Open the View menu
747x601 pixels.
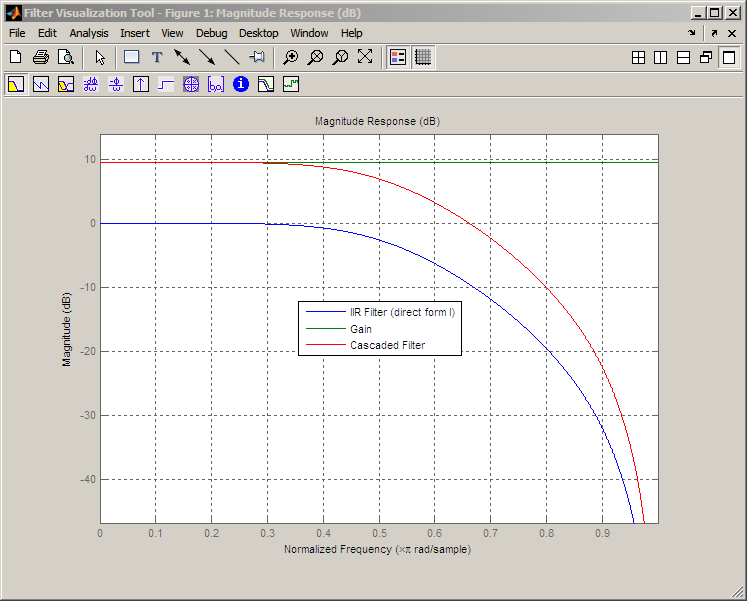pyautogui.click(x=172, y=33)
